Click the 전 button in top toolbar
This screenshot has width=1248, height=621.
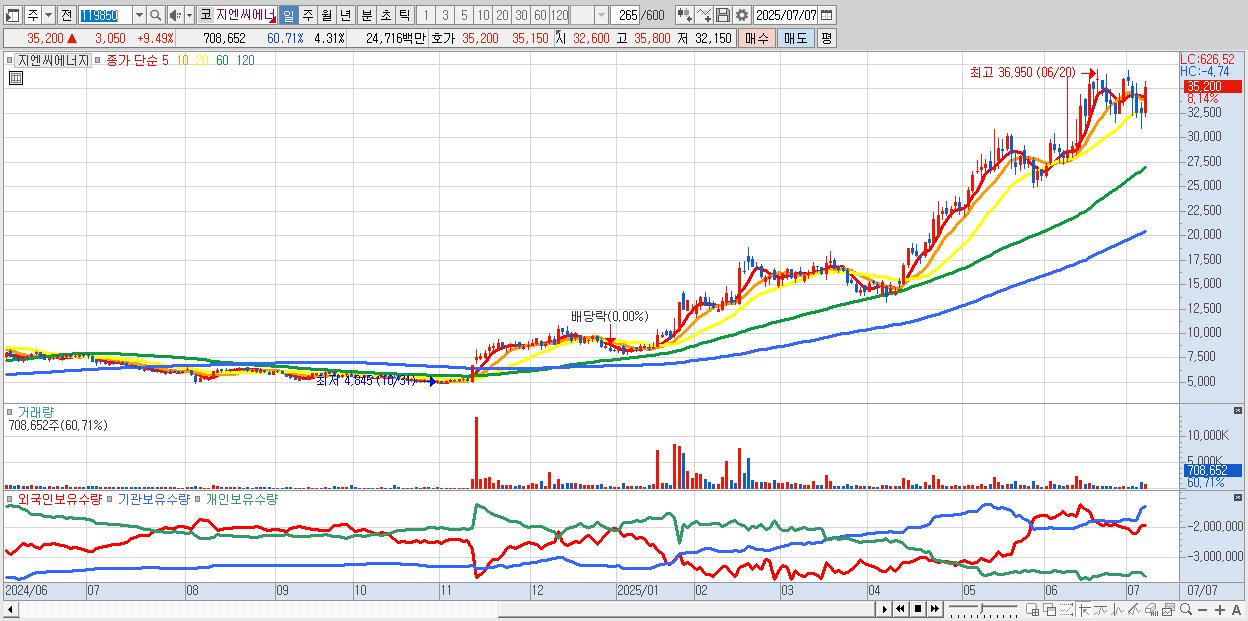pyautogui.click(x=66, y=15)
